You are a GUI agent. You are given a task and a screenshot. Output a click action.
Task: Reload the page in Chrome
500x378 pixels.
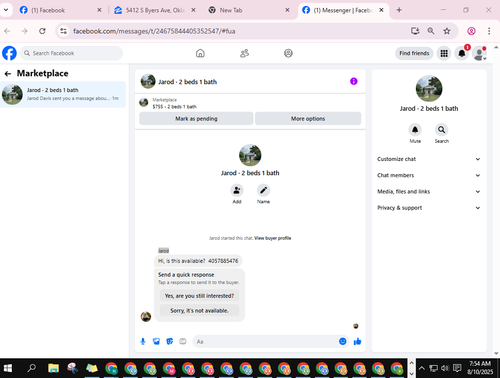42,31
